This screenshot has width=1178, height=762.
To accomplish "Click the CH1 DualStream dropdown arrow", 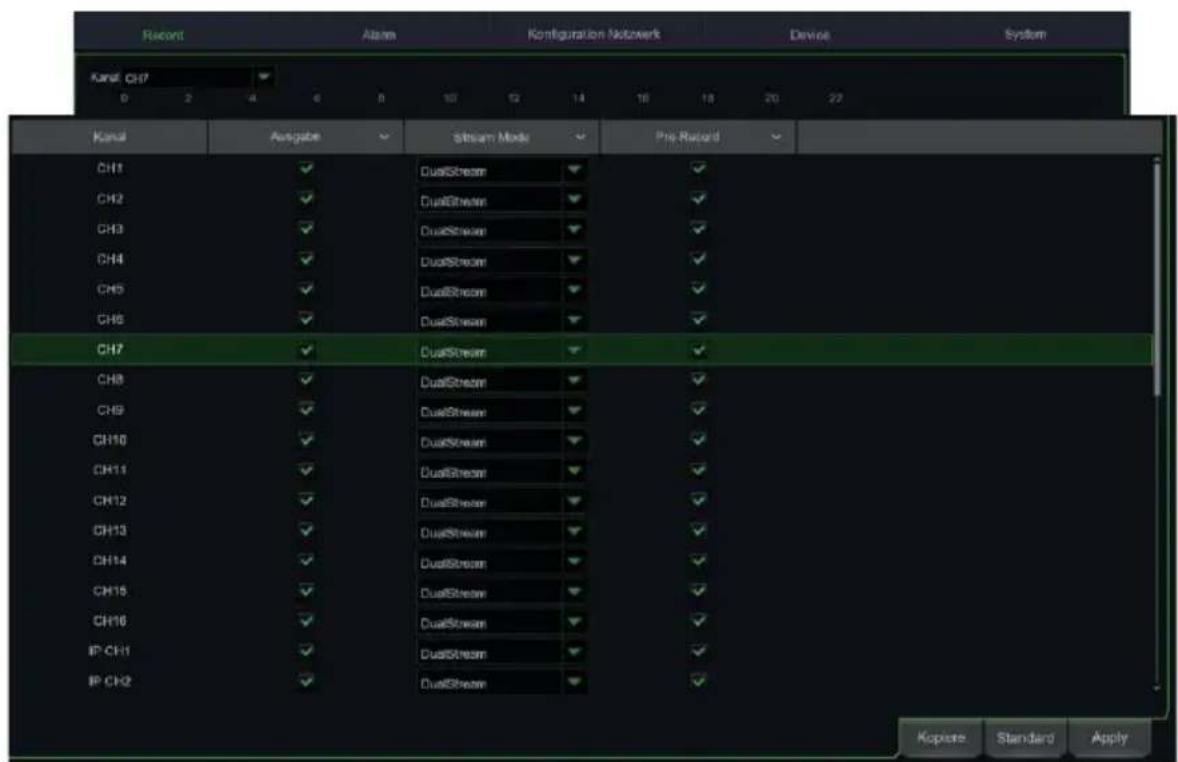I will pos(574,170).
